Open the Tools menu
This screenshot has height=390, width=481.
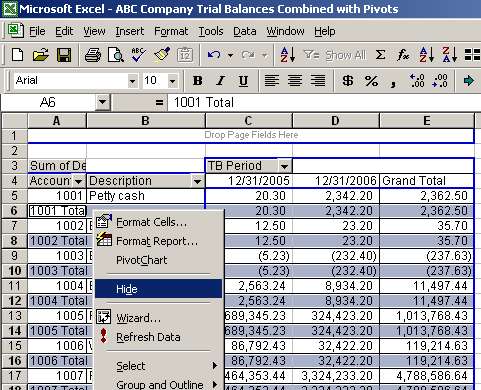(x=211, y=31)
